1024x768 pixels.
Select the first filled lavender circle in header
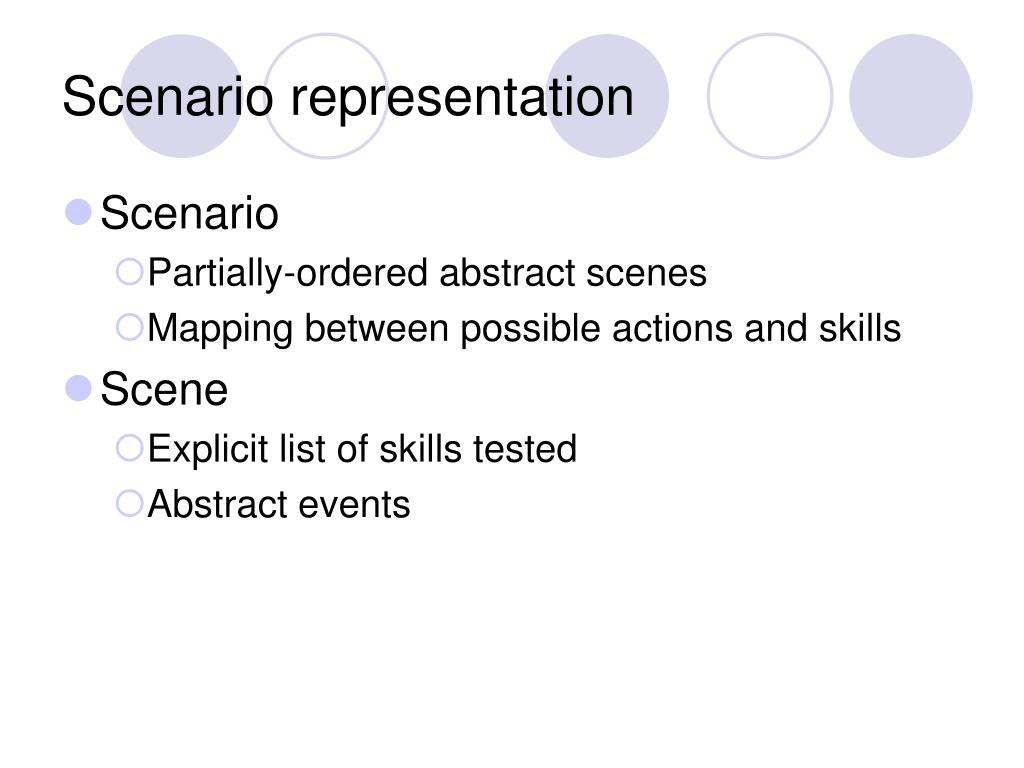[182, 96]
